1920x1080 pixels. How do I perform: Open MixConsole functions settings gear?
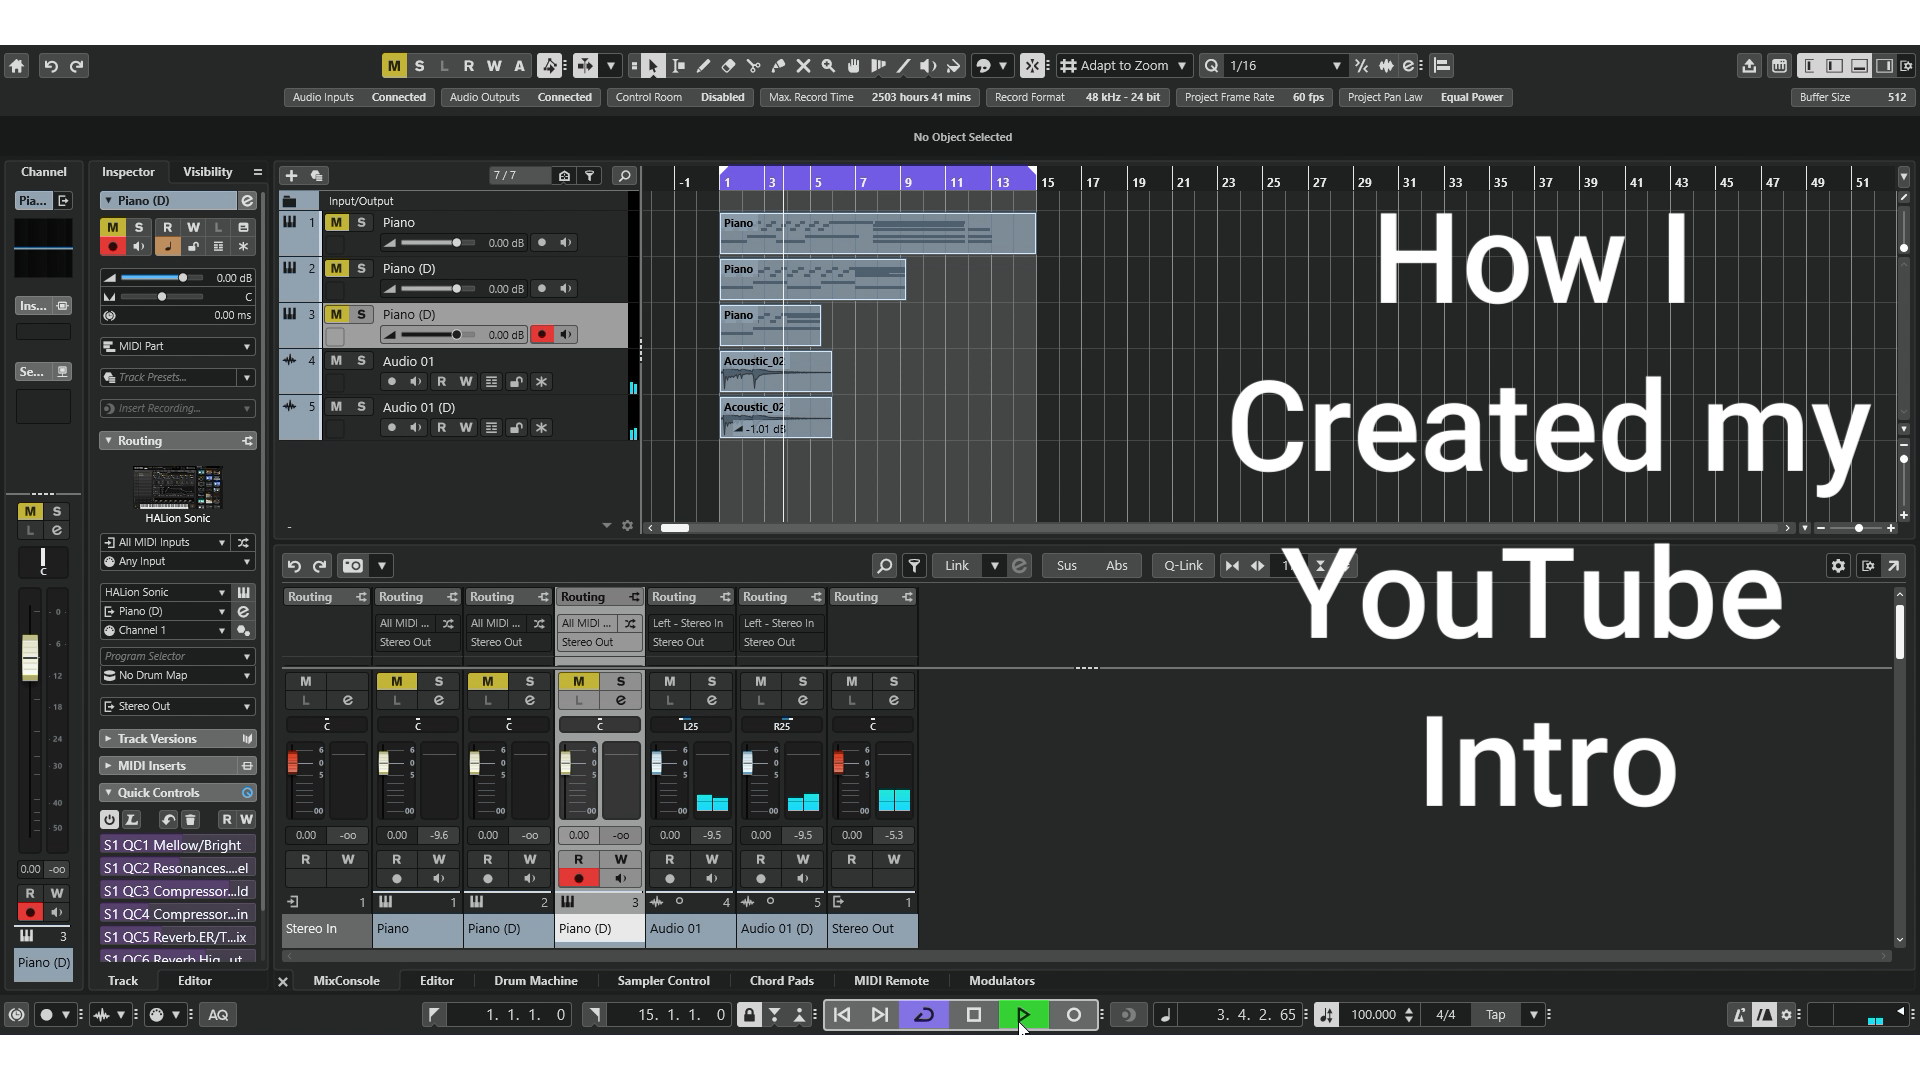[1838, 566]
